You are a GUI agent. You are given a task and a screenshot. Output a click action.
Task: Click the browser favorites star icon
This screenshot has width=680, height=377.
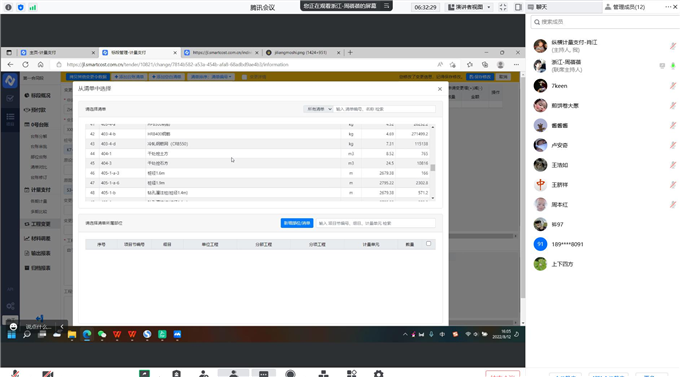pyautogui.click(x=470, y=65)
